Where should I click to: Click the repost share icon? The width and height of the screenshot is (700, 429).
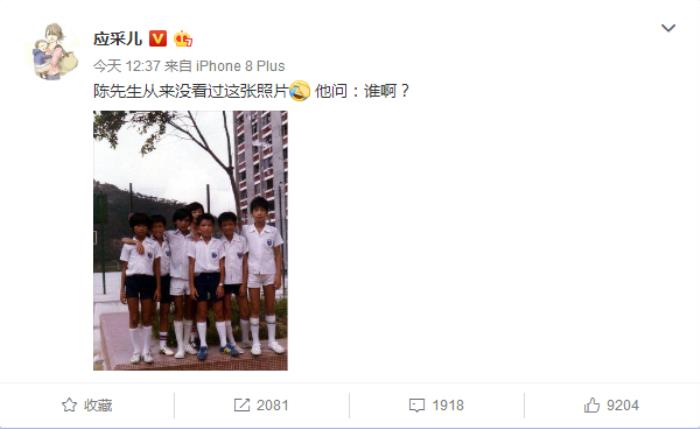coord(242,405)
